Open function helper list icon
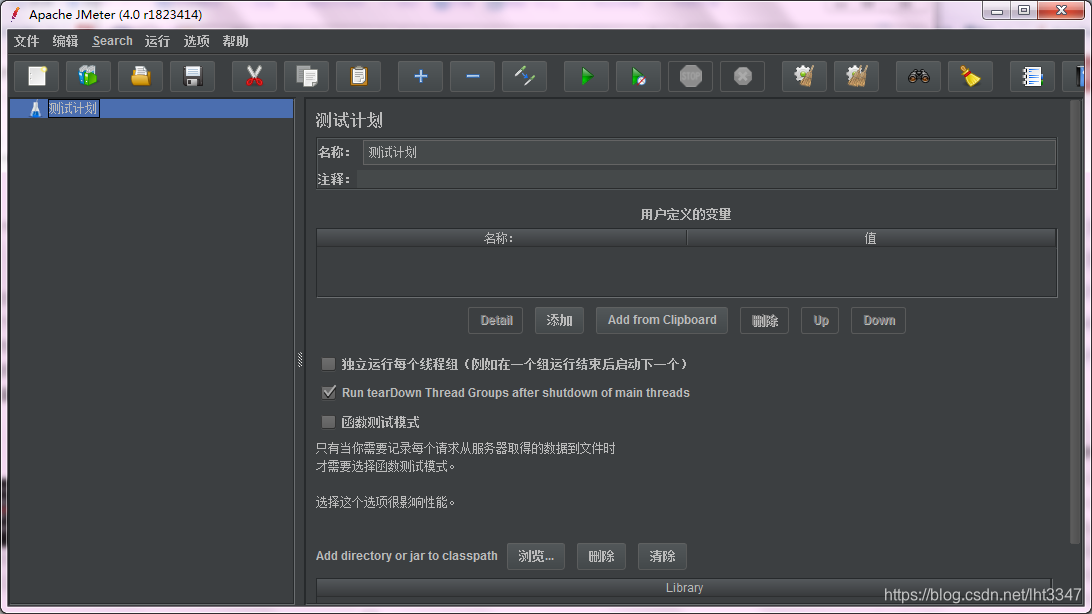Screen dimensions: 1092x614 [x=1032, y=76]
